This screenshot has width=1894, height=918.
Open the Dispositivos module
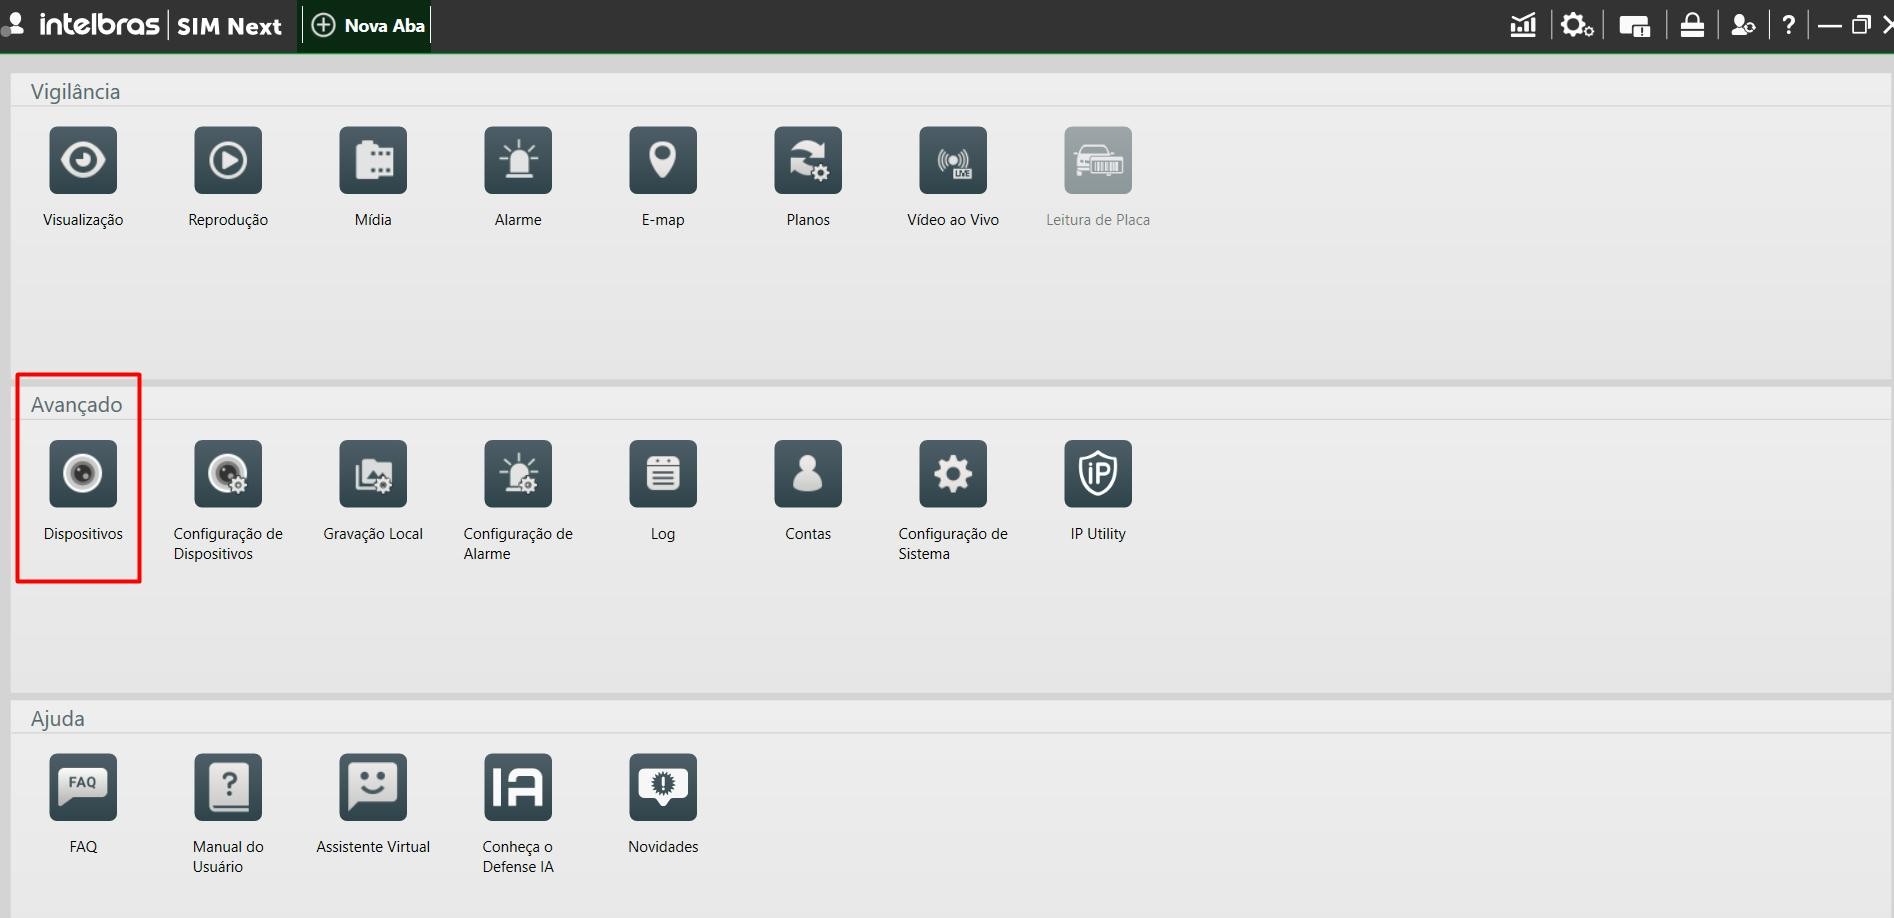(83, 474)
